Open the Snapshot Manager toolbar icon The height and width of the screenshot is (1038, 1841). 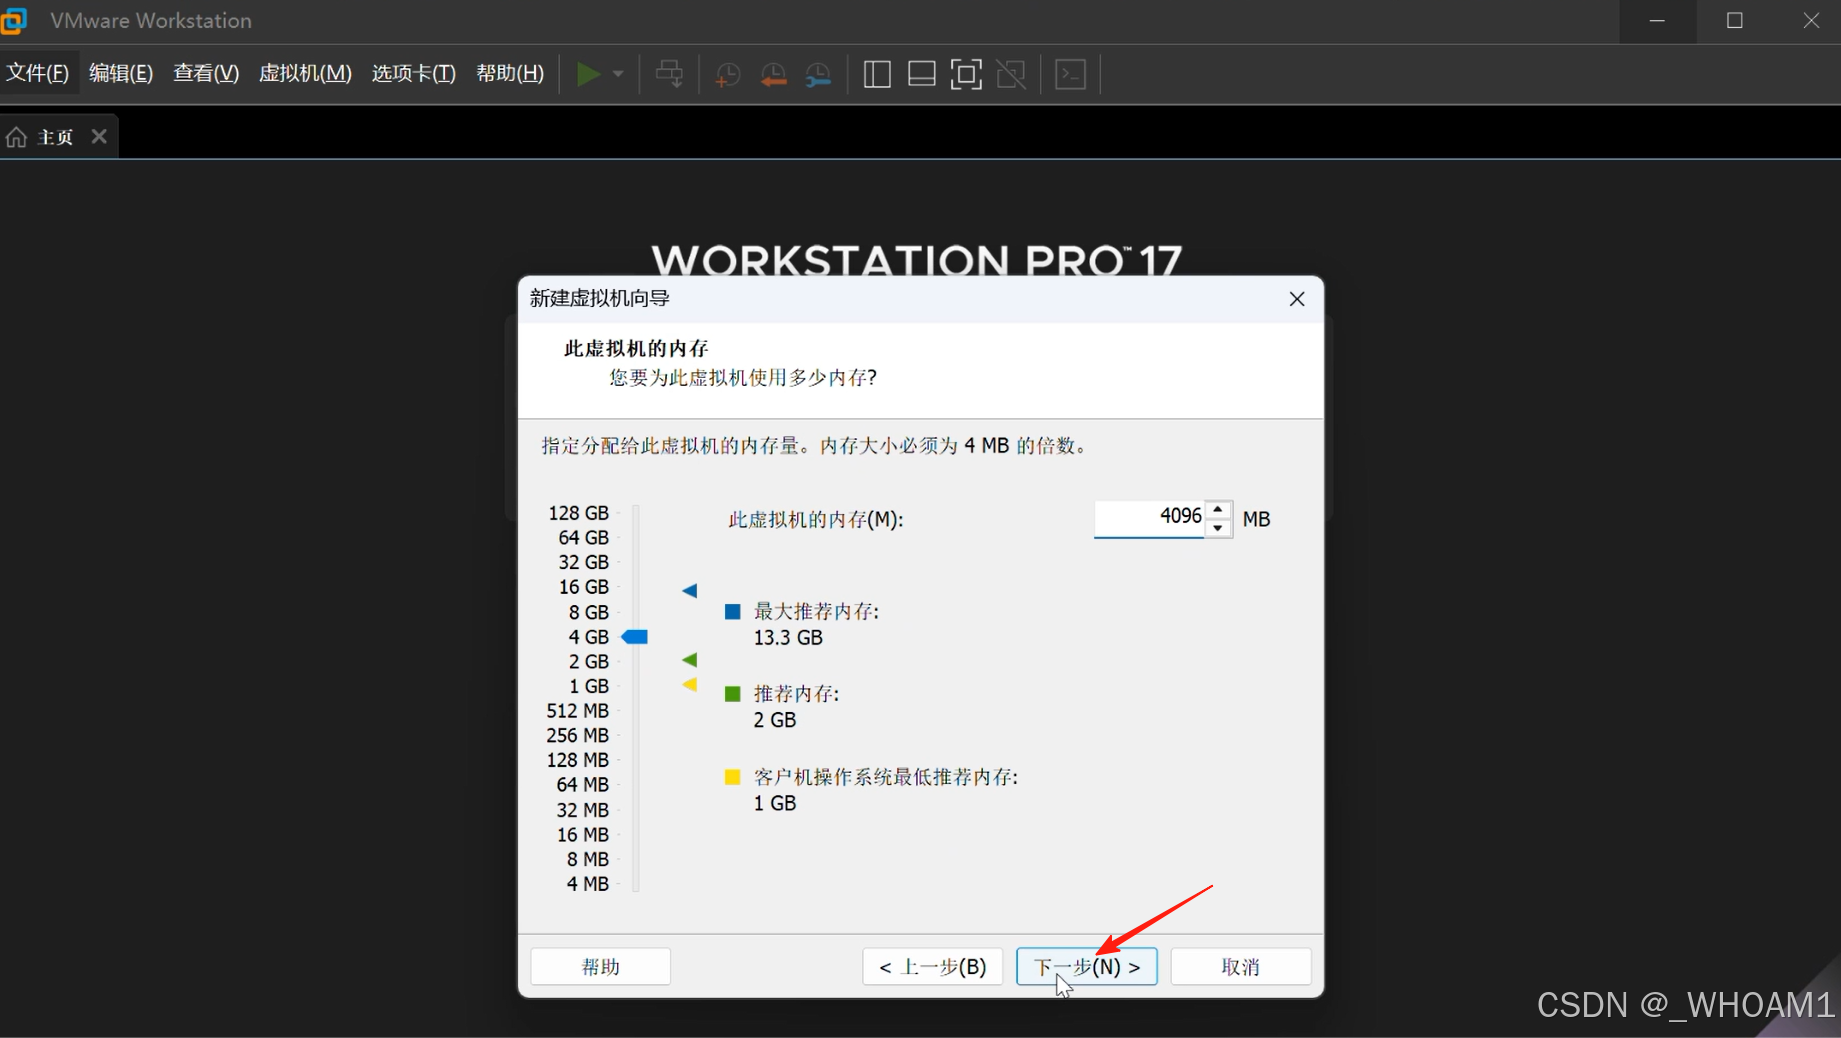818,74
